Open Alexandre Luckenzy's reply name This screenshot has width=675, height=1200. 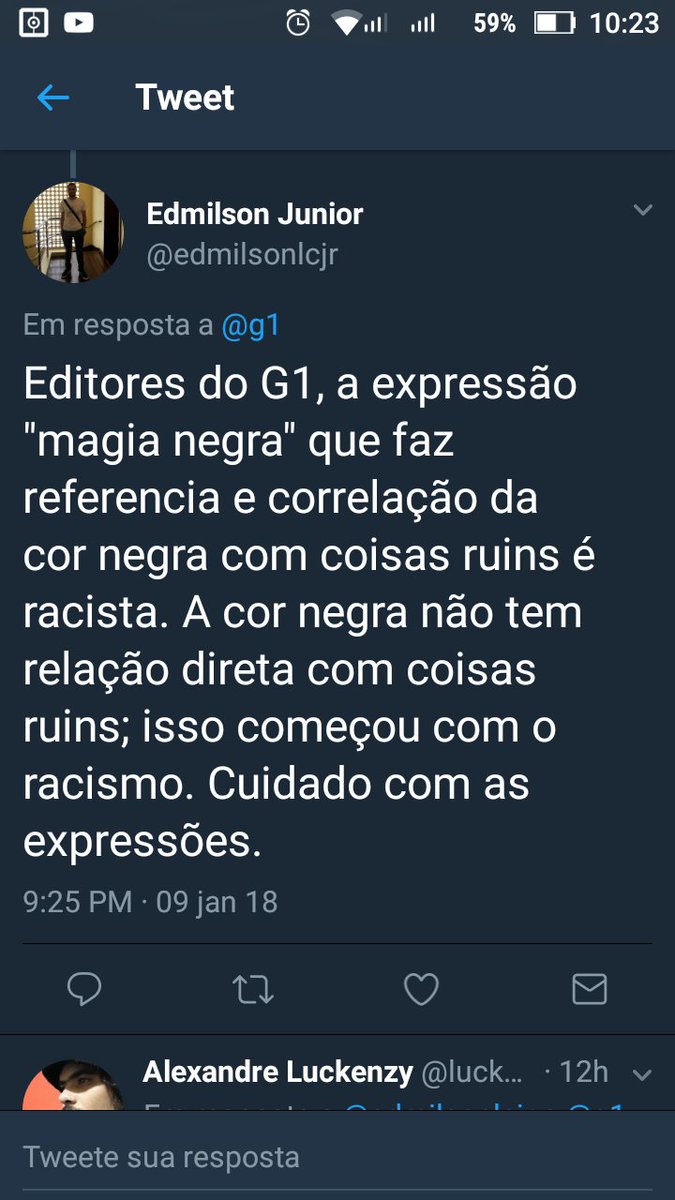[278, 1073]
